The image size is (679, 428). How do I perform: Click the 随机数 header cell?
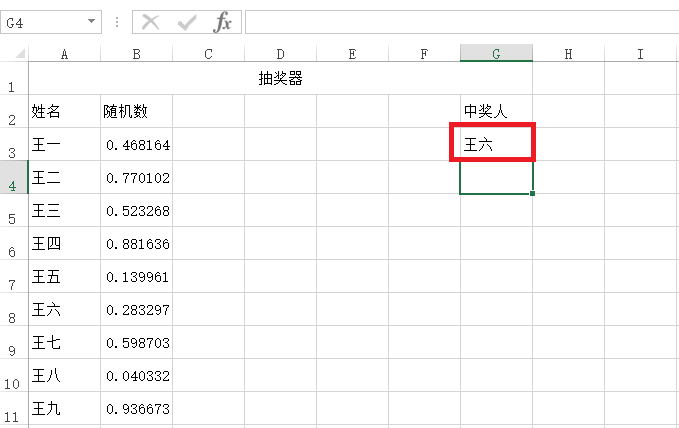click(136, 111)
